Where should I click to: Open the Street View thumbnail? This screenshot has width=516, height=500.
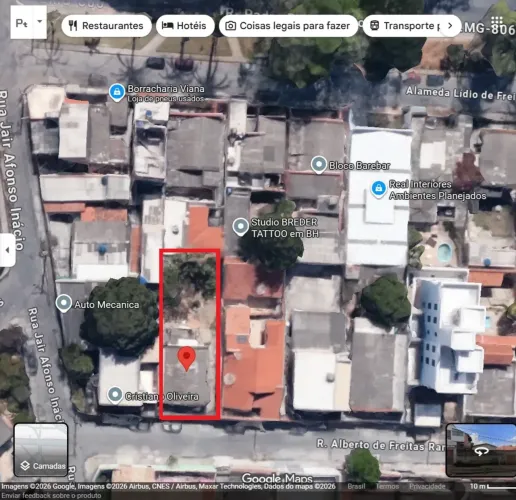pyautogui.click(x=481, y=450)
